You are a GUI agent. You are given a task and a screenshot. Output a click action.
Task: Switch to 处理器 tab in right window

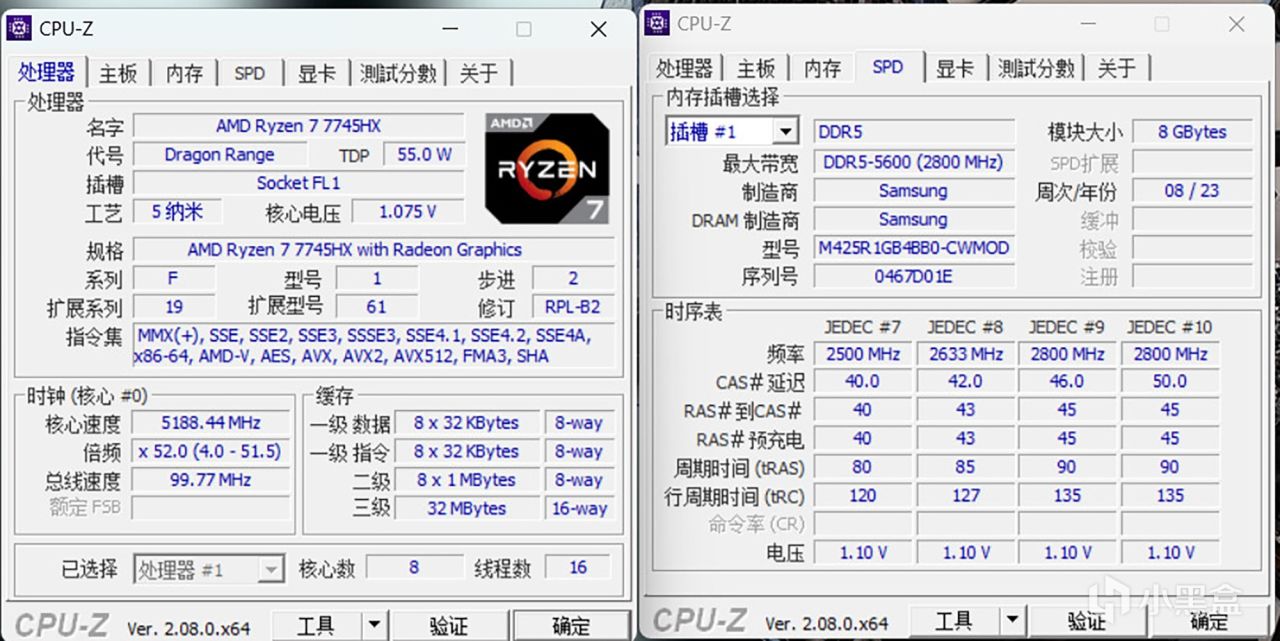point(684,68)
